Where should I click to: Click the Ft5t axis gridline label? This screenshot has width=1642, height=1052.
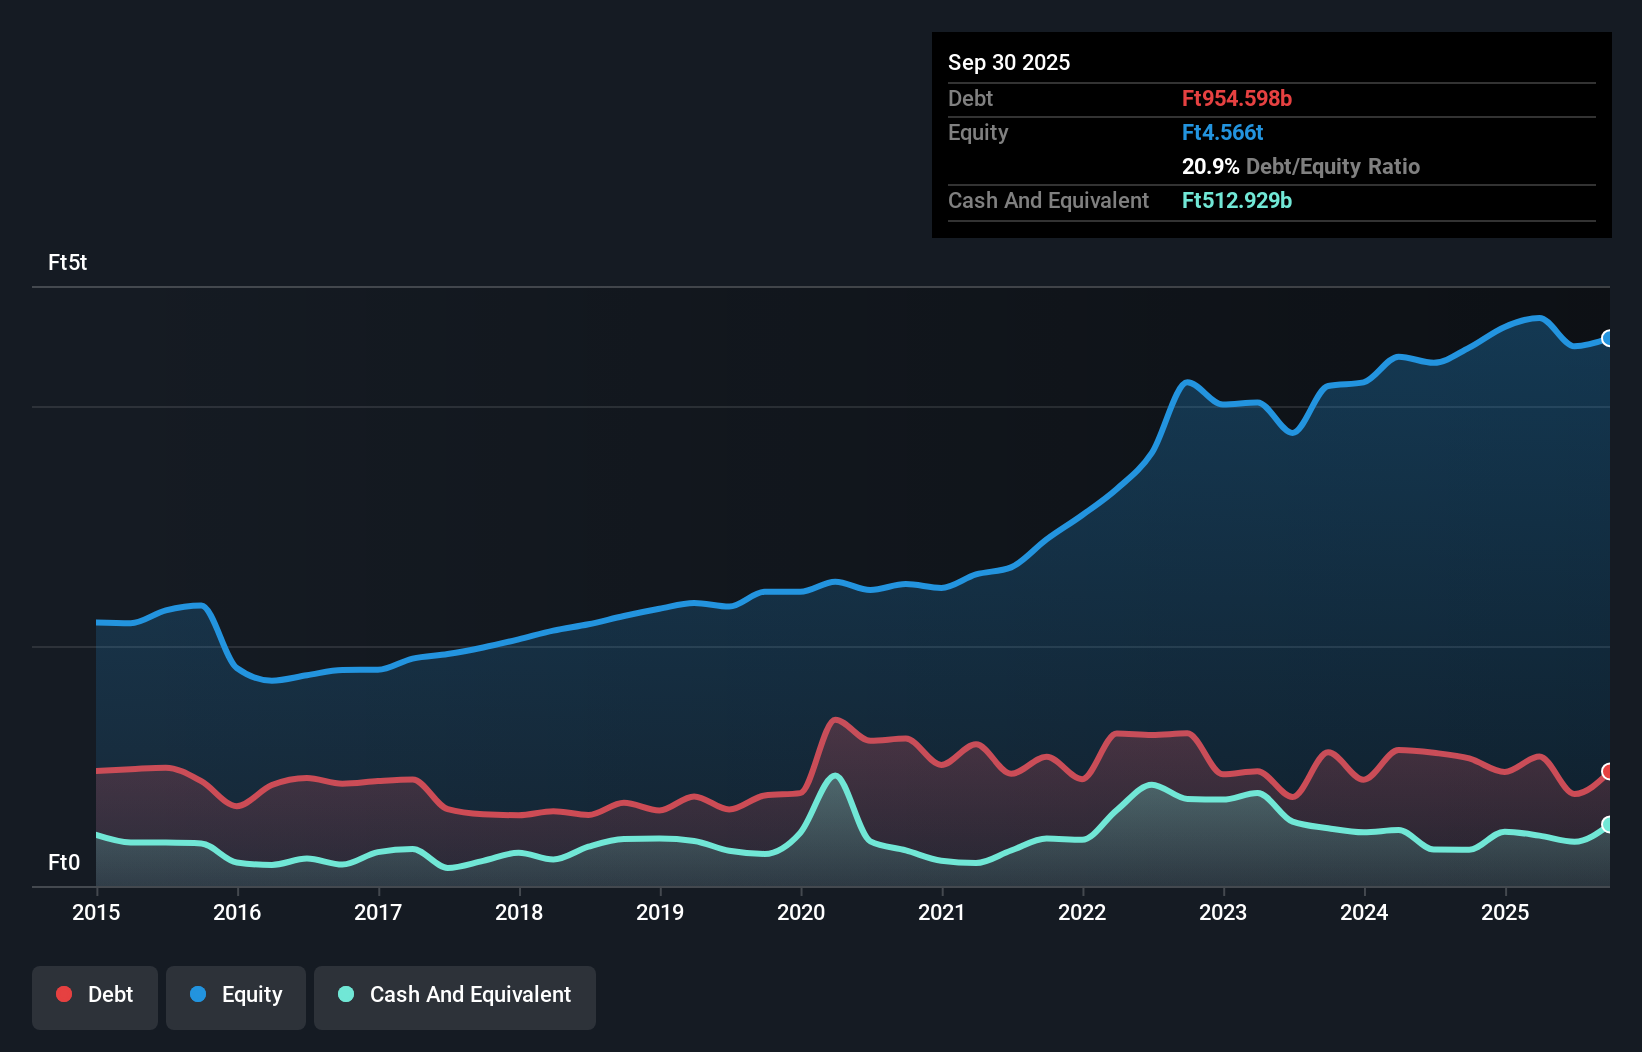click(67, 263)
